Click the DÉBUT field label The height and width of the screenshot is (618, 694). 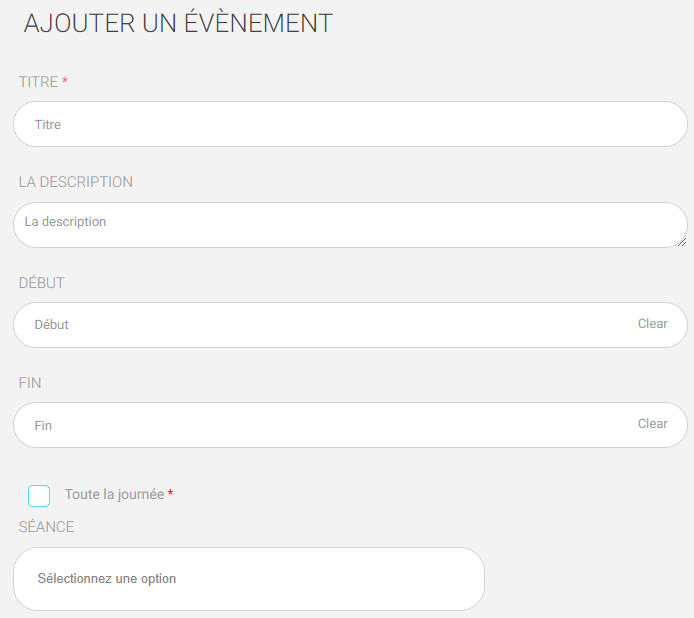pos(42,283)
